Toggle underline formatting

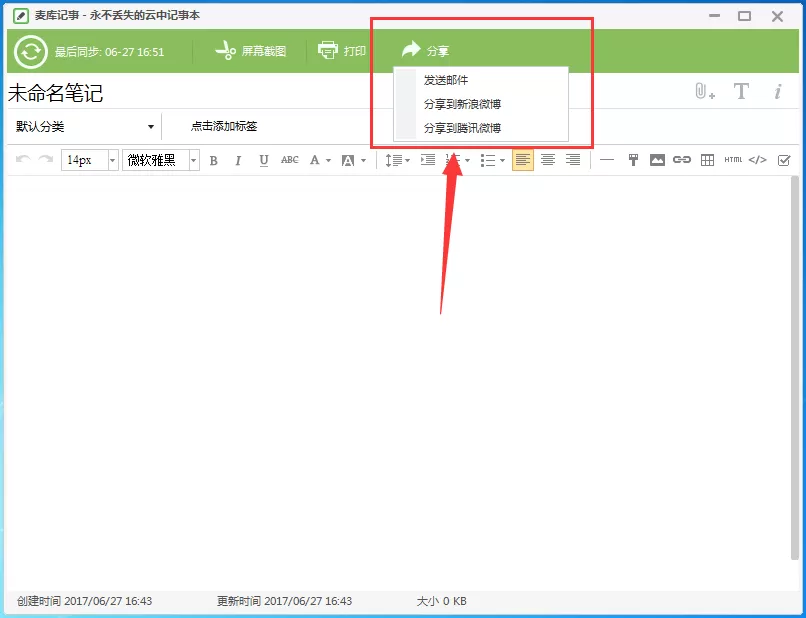264,160
